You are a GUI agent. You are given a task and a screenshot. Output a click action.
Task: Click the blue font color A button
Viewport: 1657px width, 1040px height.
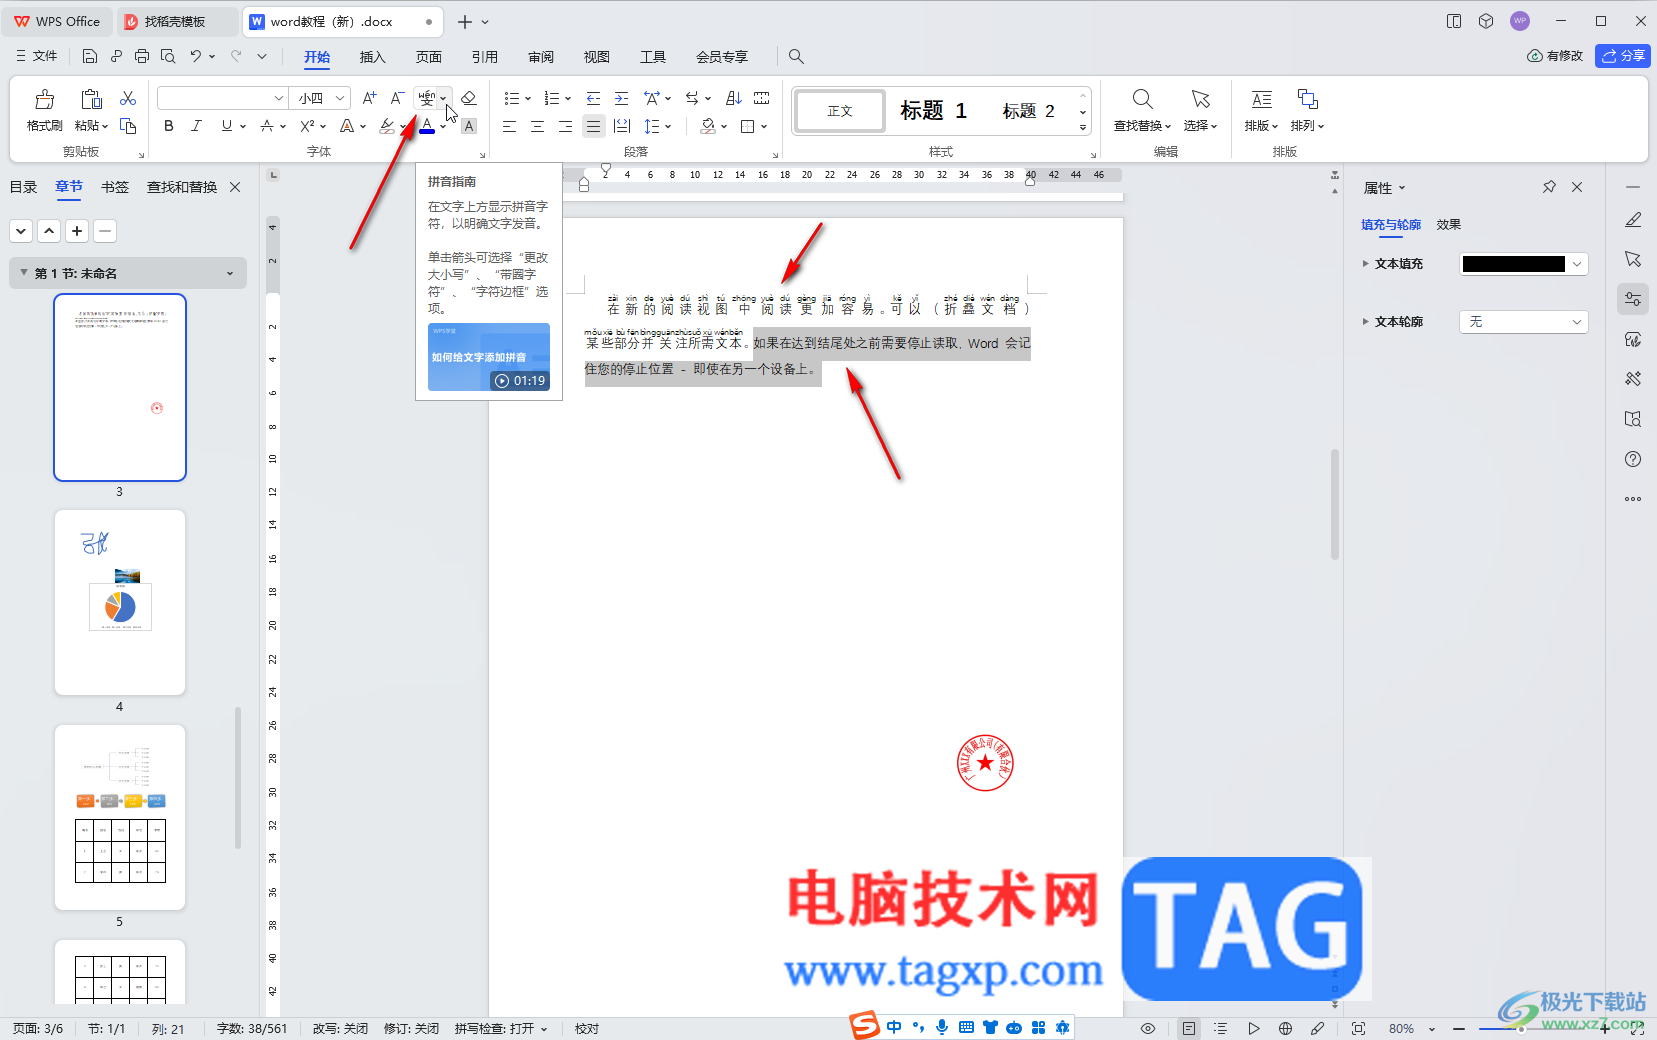pyautogui.click(x=427, y=126)
